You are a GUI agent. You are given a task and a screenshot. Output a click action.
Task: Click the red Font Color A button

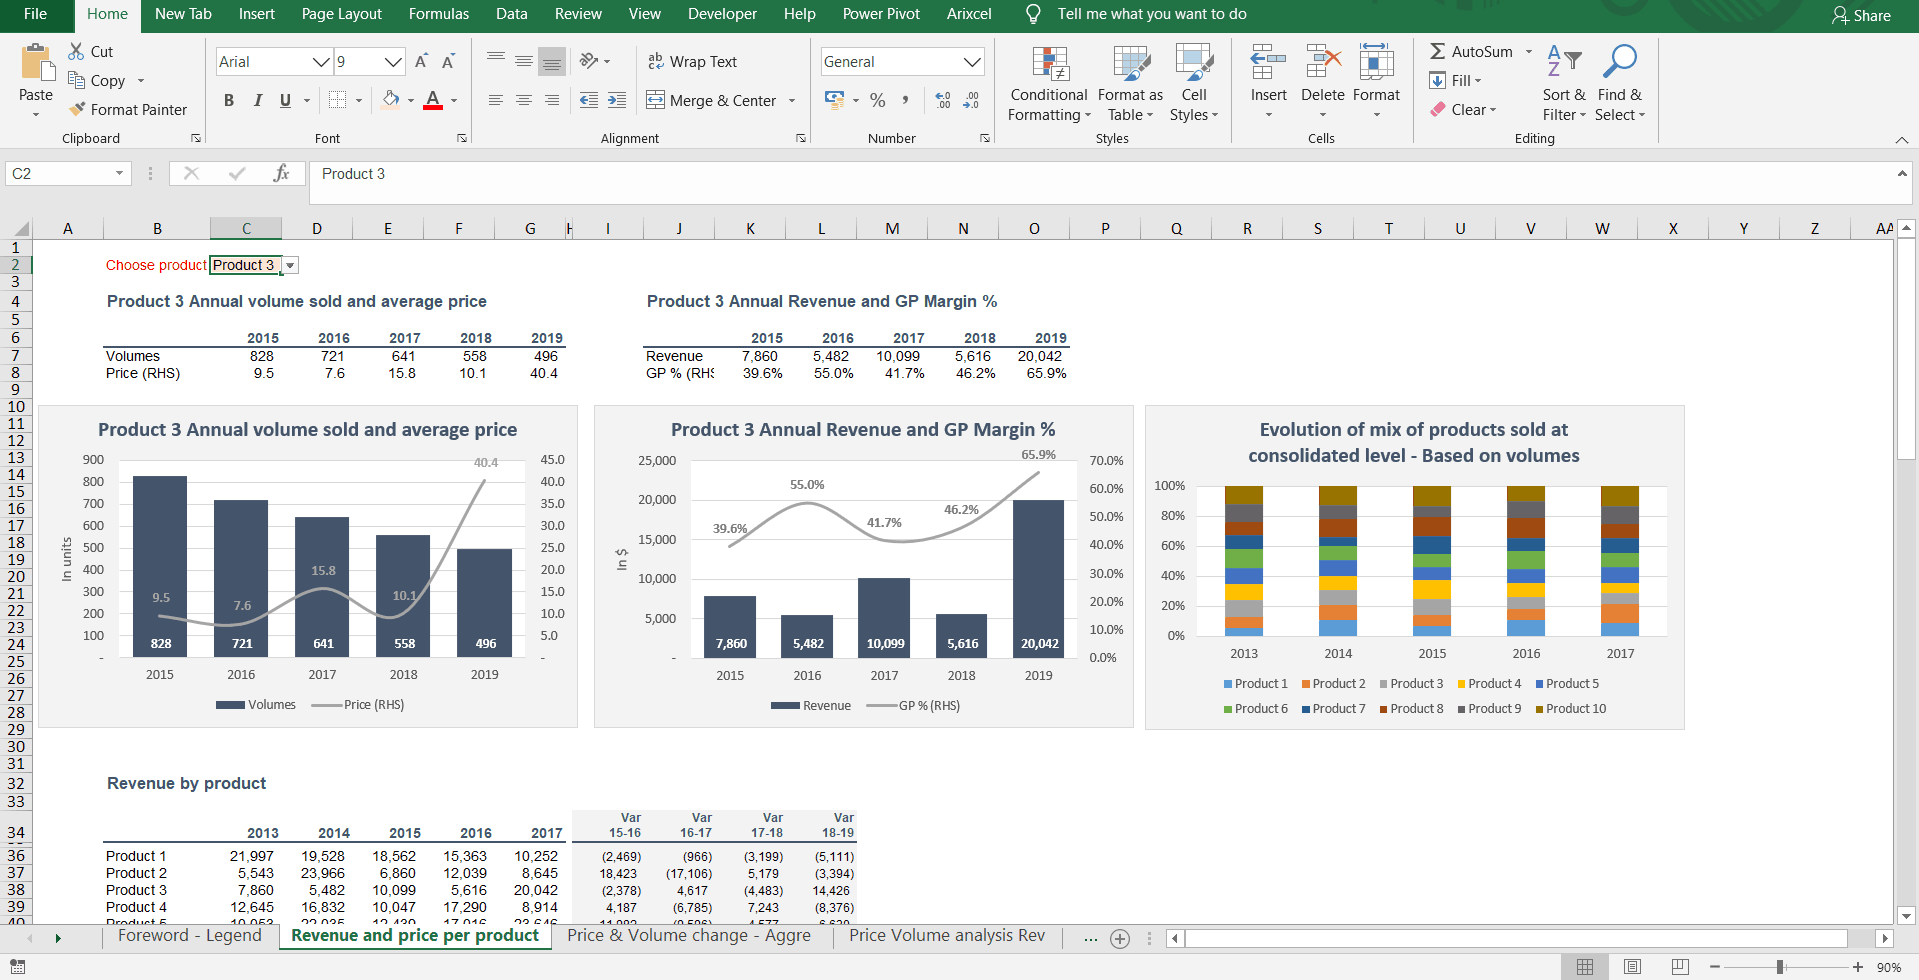point(433,100)
